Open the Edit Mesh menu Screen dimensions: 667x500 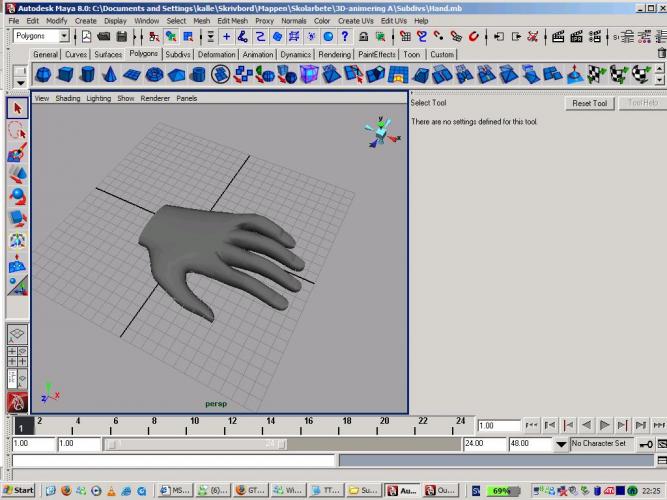(x=232, y=20)
